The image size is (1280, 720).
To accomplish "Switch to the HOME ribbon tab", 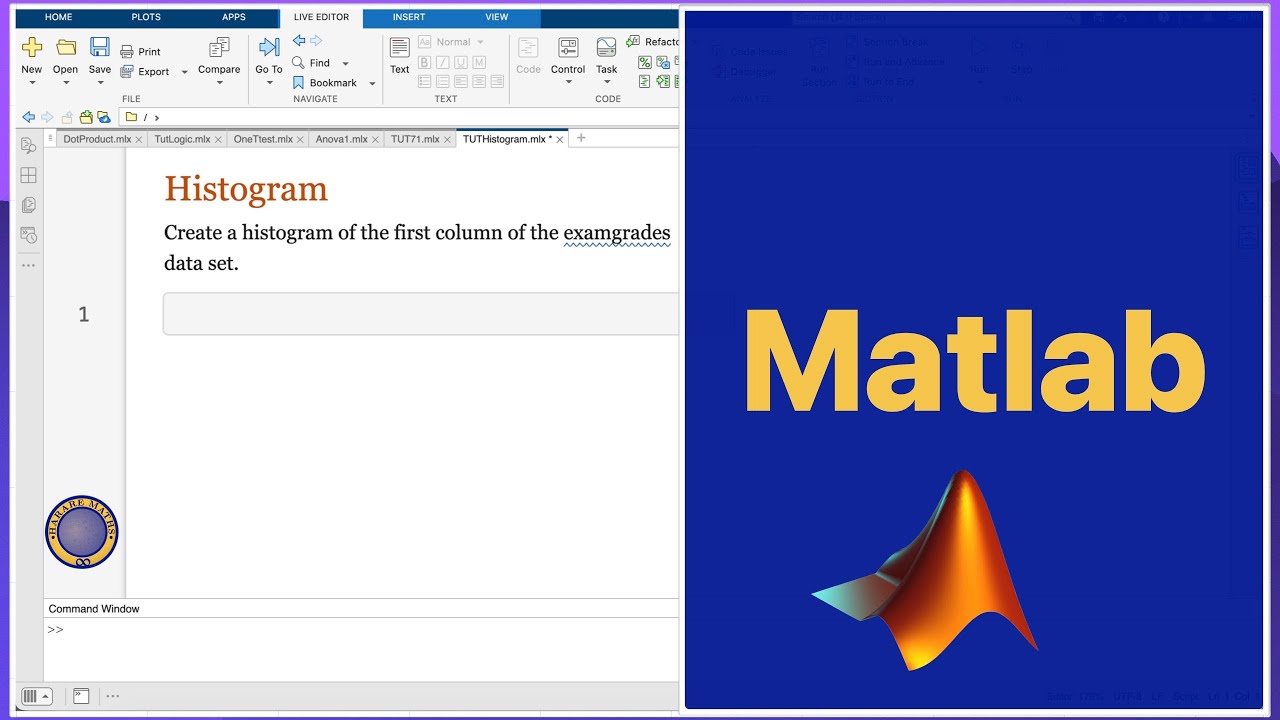I will [x=59, y=17].
